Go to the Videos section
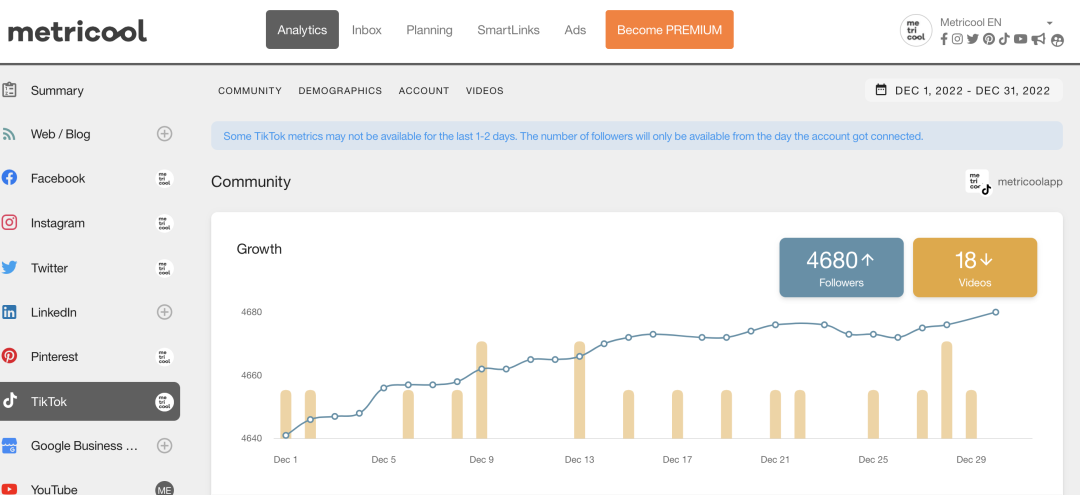This screenshot has width=1080, height=495. tap(484, 91)
